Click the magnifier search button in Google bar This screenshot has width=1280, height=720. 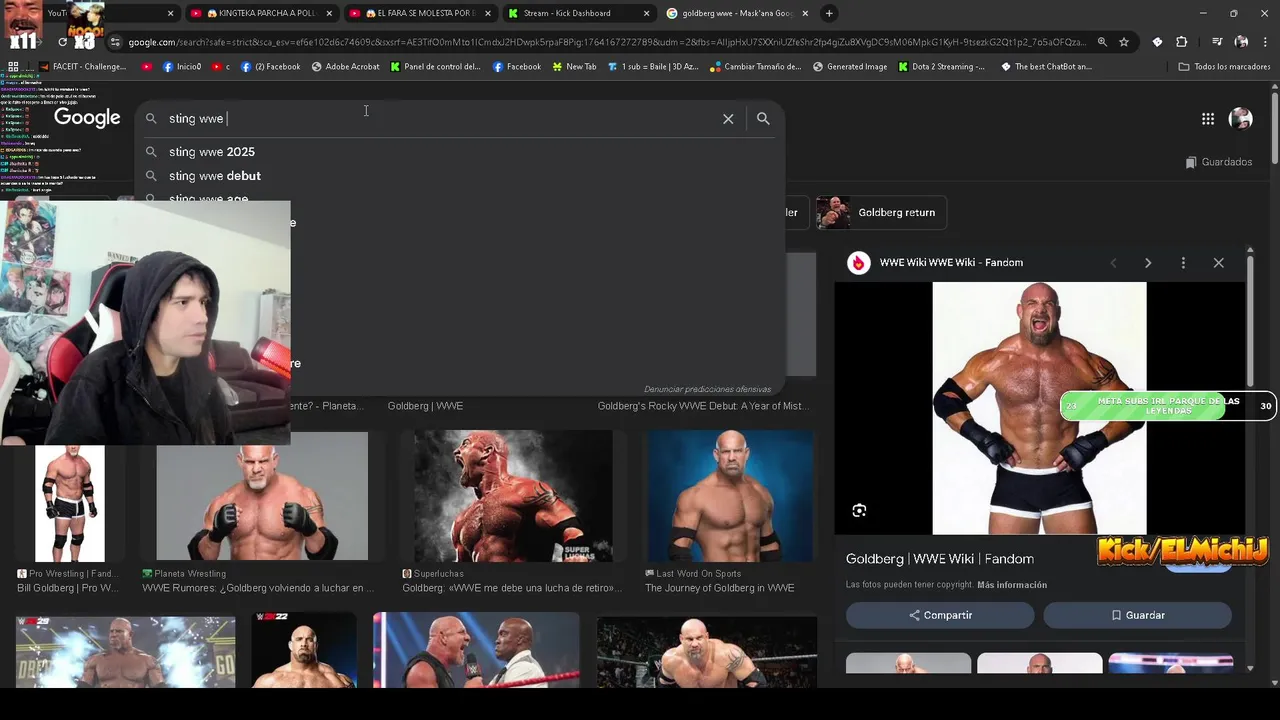[x=763, y=118]
